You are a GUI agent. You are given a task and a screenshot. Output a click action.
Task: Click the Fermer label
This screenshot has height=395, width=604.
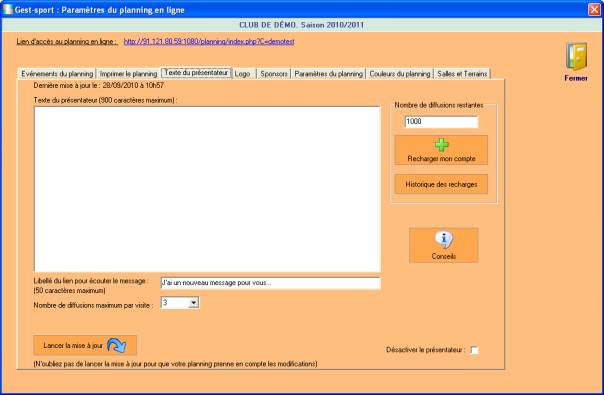pos(576,78)
